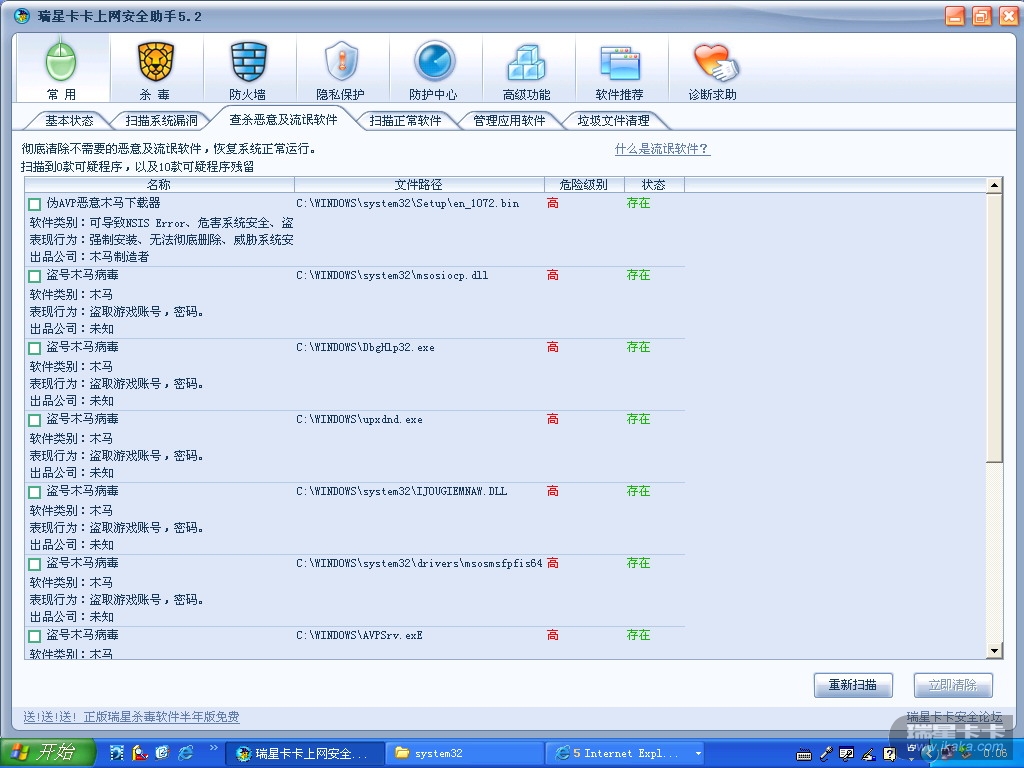Switch to 瑞星卡卡上网安全 taskbar button
Viewport: 1024px width, 768px height.
(x=304, y=754)
